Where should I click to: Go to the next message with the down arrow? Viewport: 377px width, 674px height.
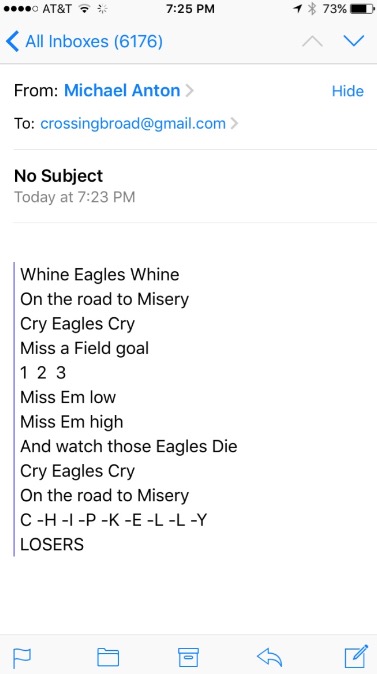(x=354, y=41)
